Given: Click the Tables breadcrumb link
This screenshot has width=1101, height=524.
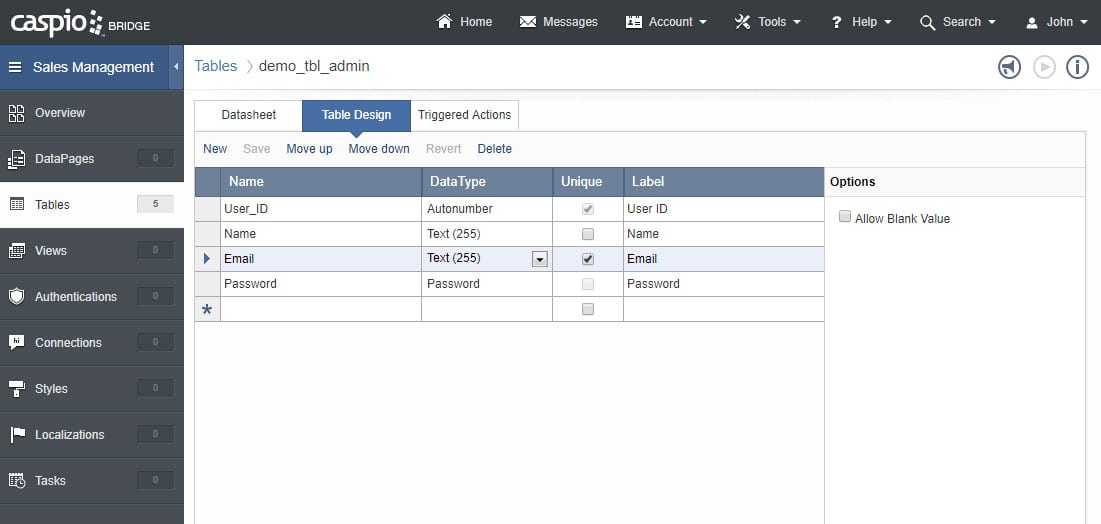Looking at the screenshot, I should 215,66.
